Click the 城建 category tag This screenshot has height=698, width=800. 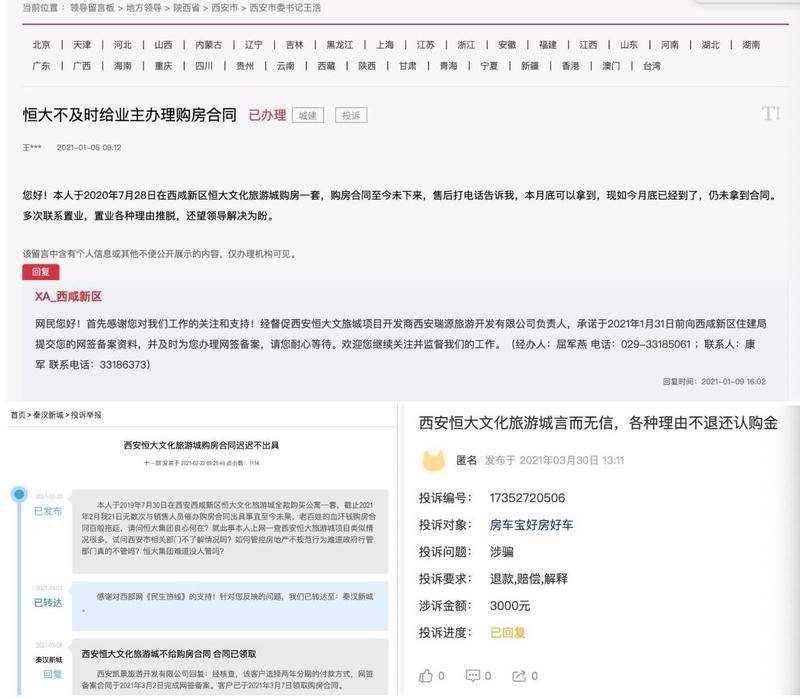pos(308,116)
